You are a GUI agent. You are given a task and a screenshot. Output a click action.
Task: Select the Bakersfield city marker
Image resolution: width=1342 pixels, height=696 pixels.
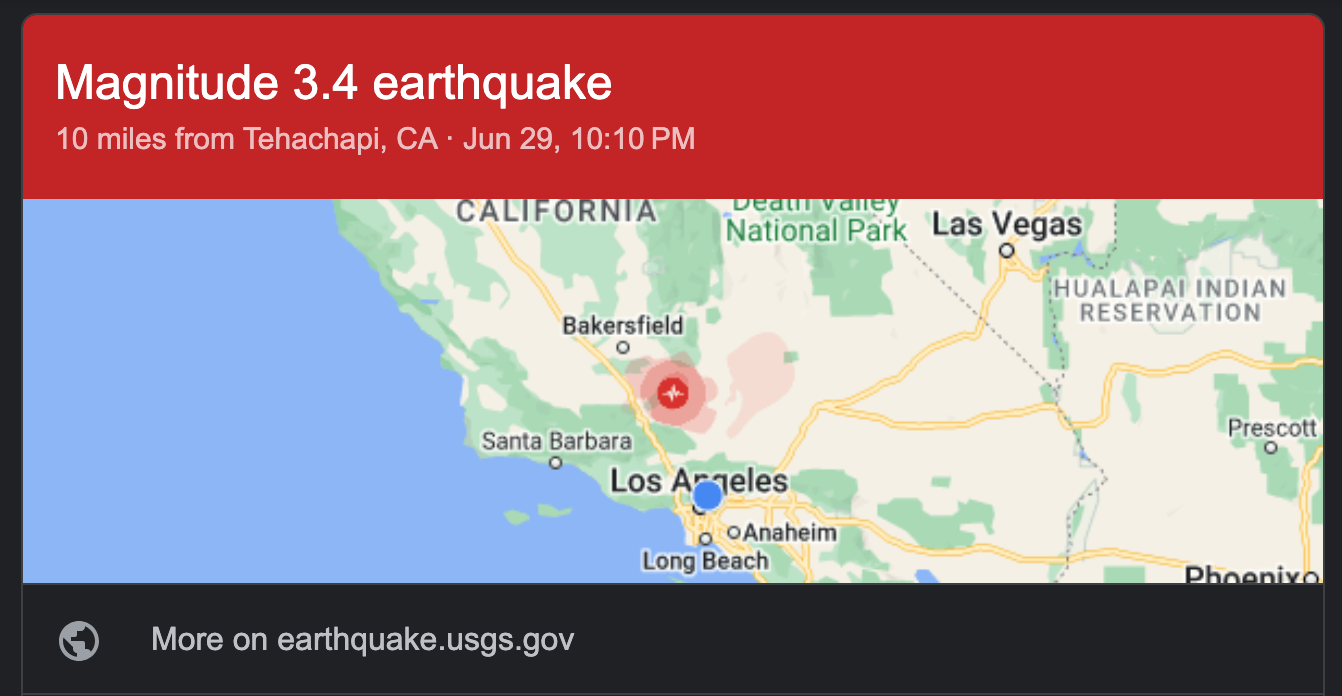pos(623,348)
